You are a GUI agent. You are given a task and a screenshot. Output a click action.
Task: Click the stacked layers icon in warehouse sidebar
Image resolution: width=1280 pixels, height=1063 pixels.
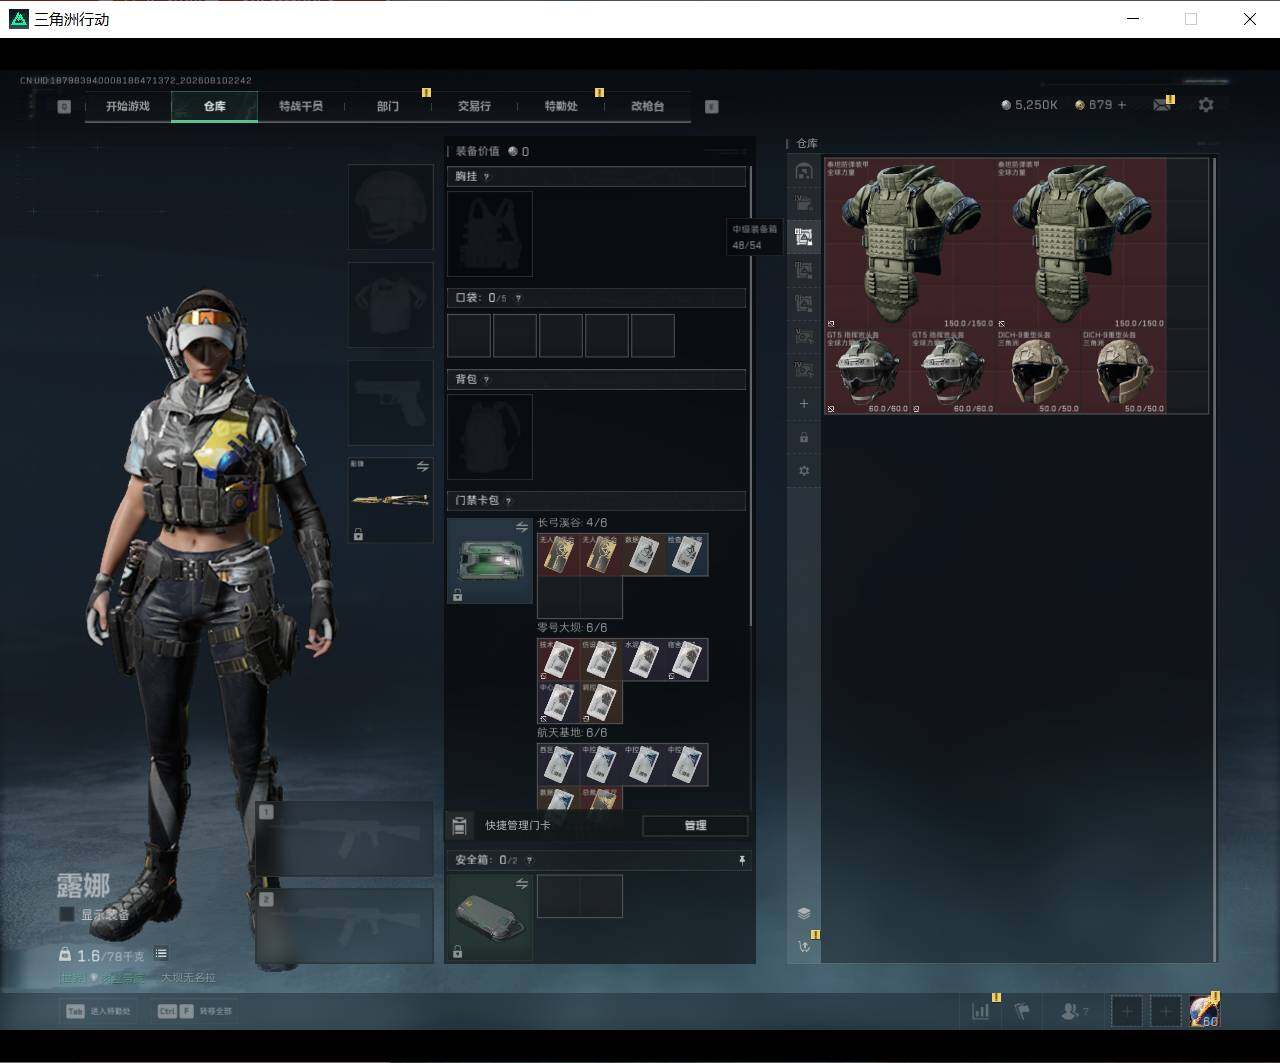point(804,913)
